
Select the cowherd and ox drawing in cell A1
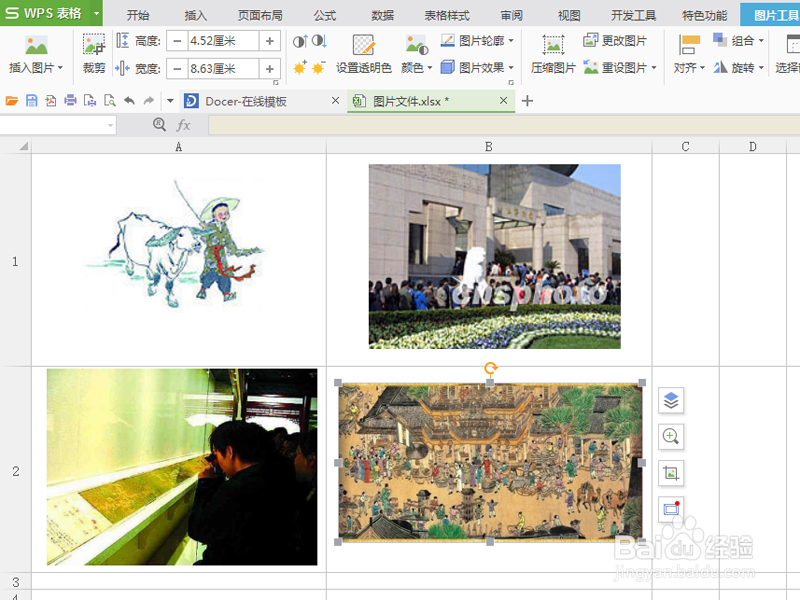click(175, 244)
